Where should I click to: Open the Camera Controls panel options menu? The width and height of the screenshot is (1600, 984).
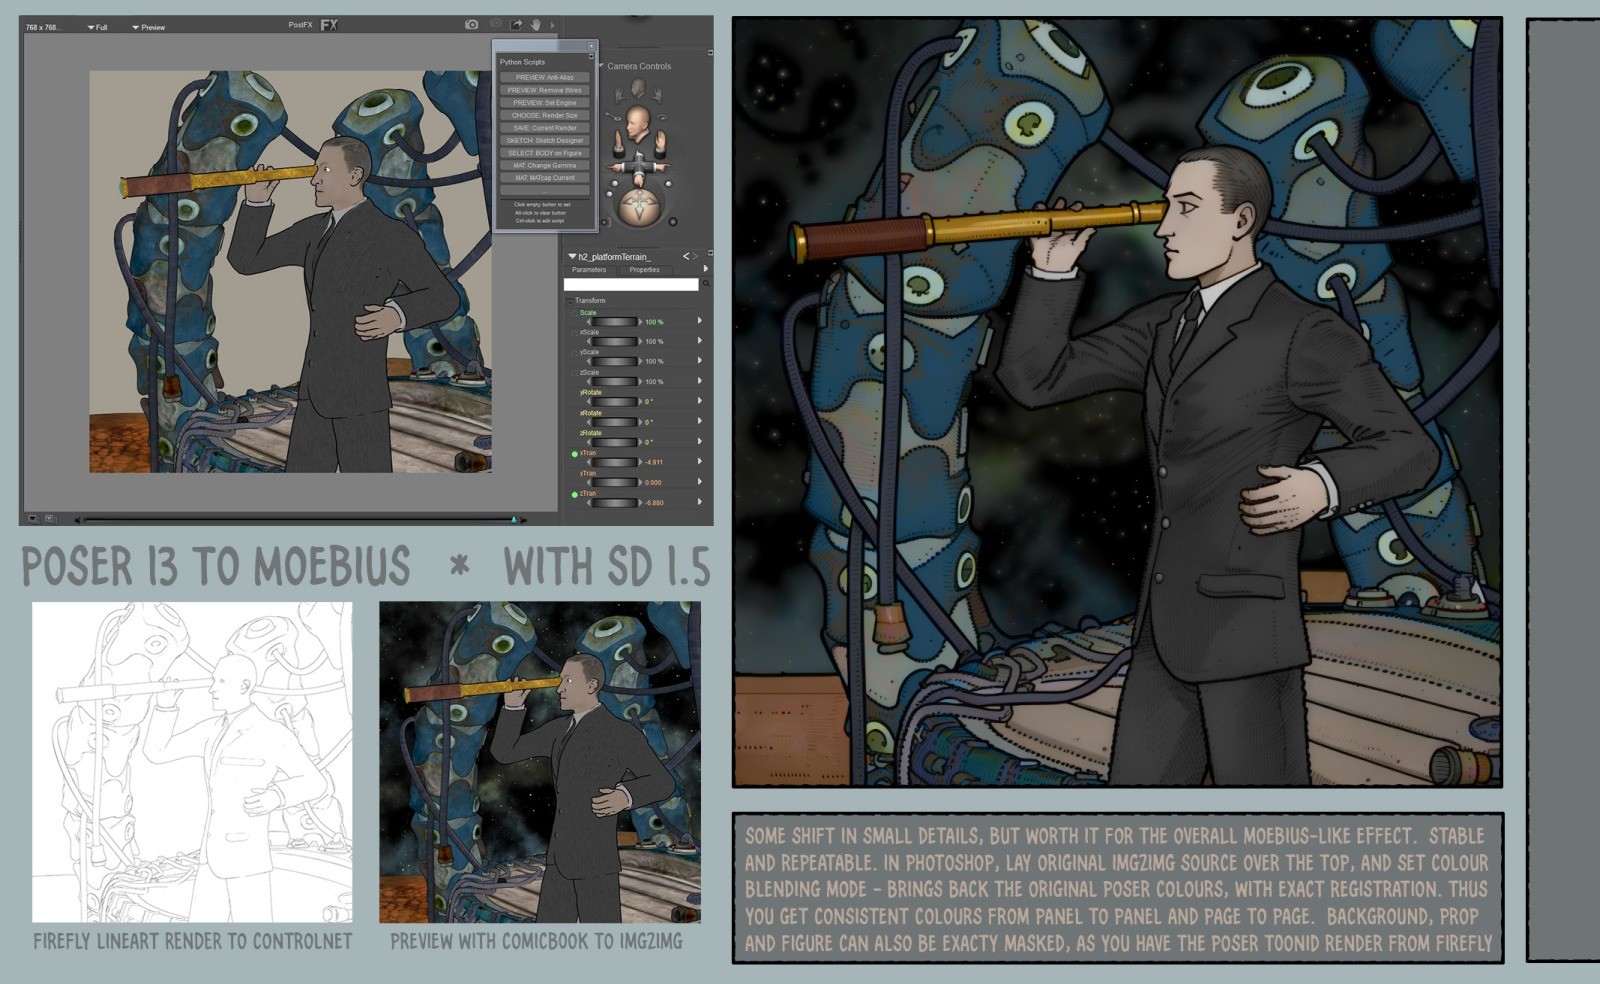[x=710, y=53]
